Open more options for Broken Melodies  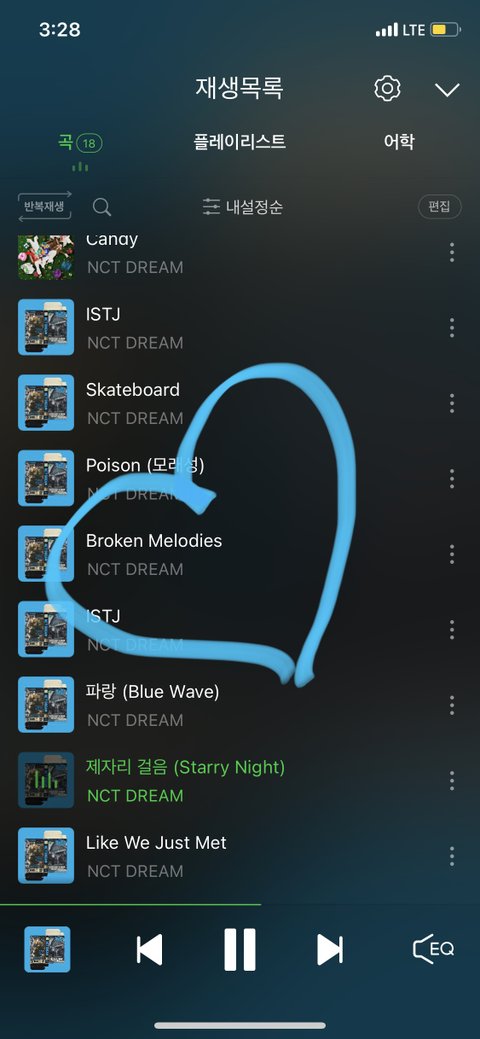[451, 554]
